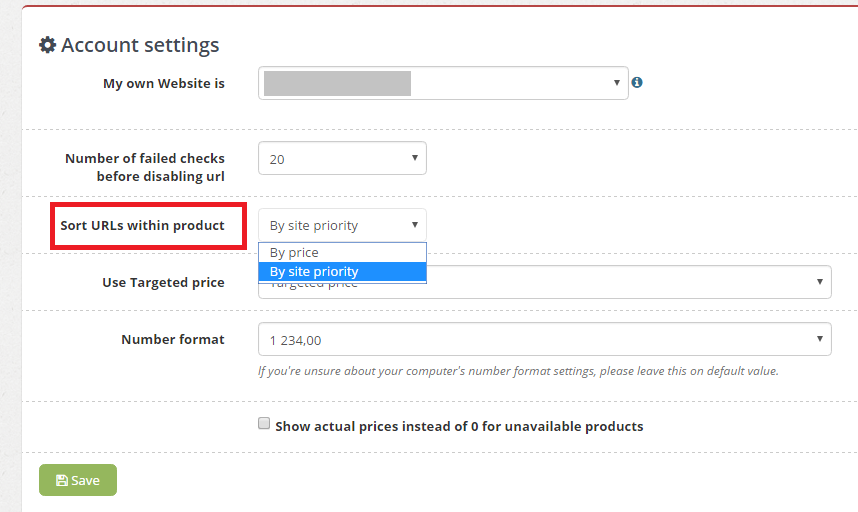Click the Show actual prices label text

click(459, 426)
